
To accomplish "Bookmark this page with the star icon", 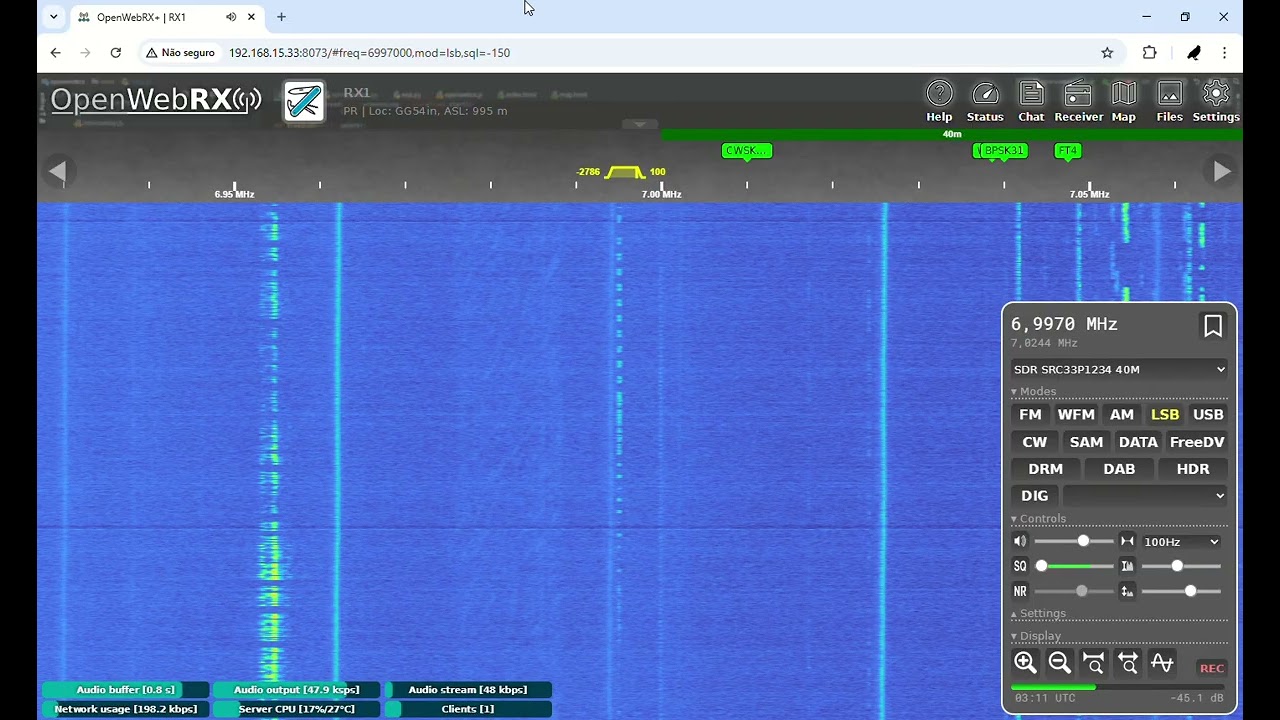I will click(x=1107, y=53).
